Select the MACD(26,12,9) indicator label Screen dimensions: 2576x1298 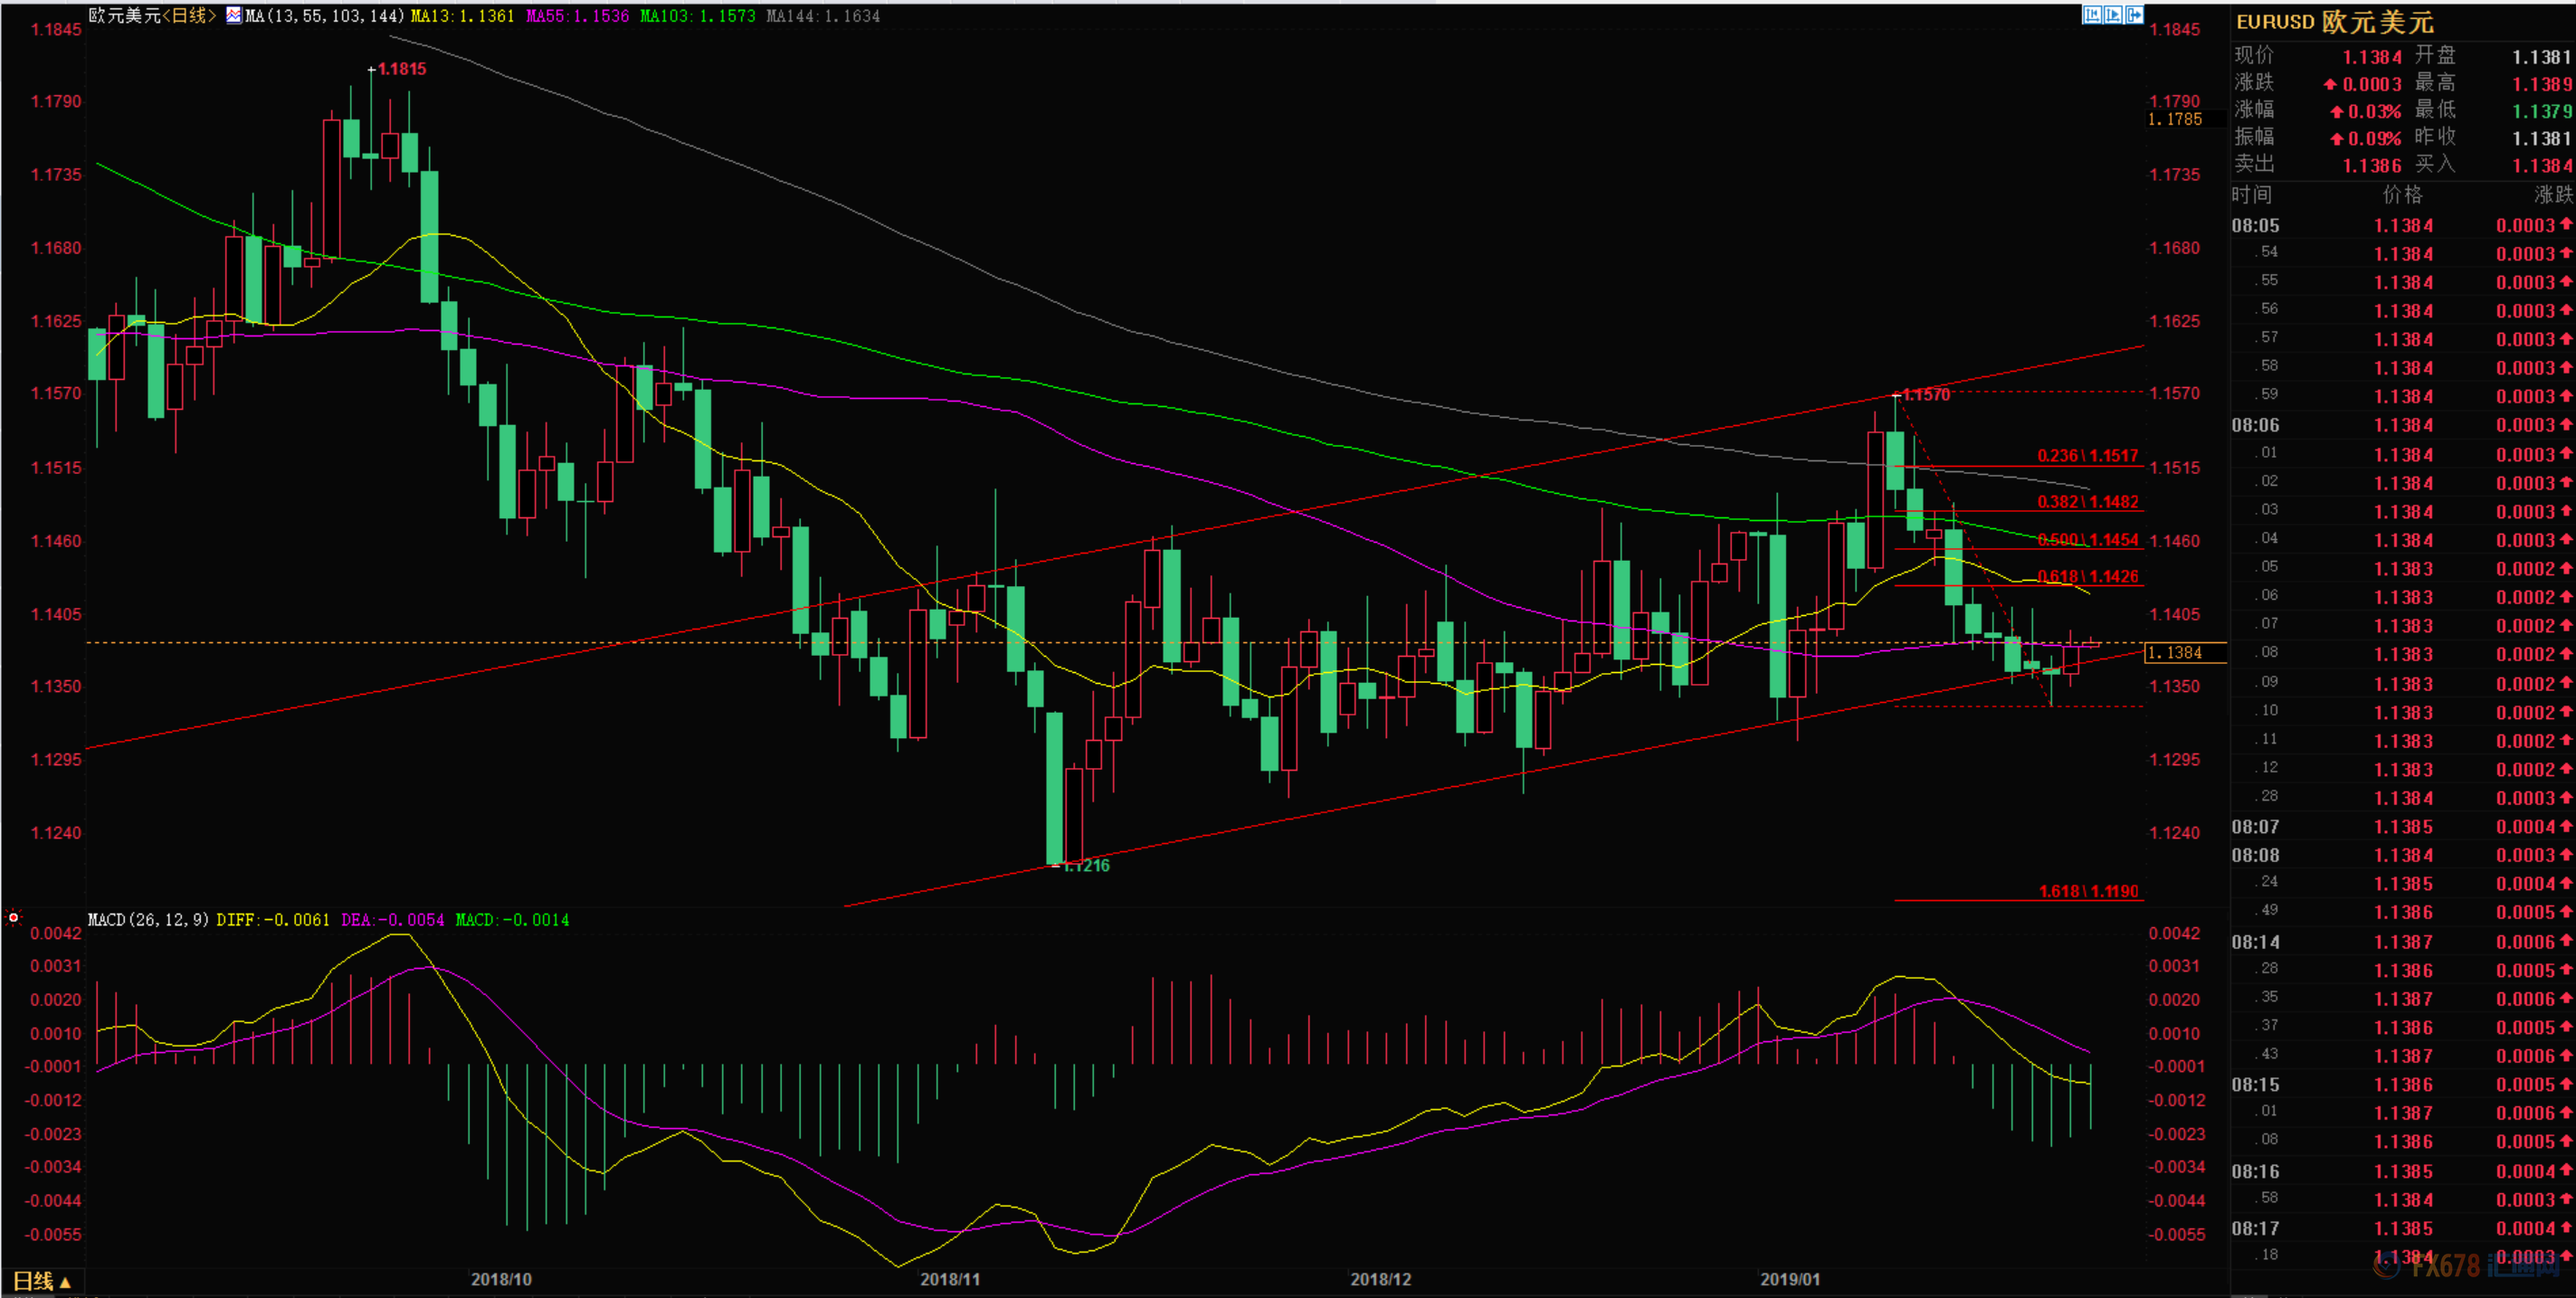click(x=149, y=919)
